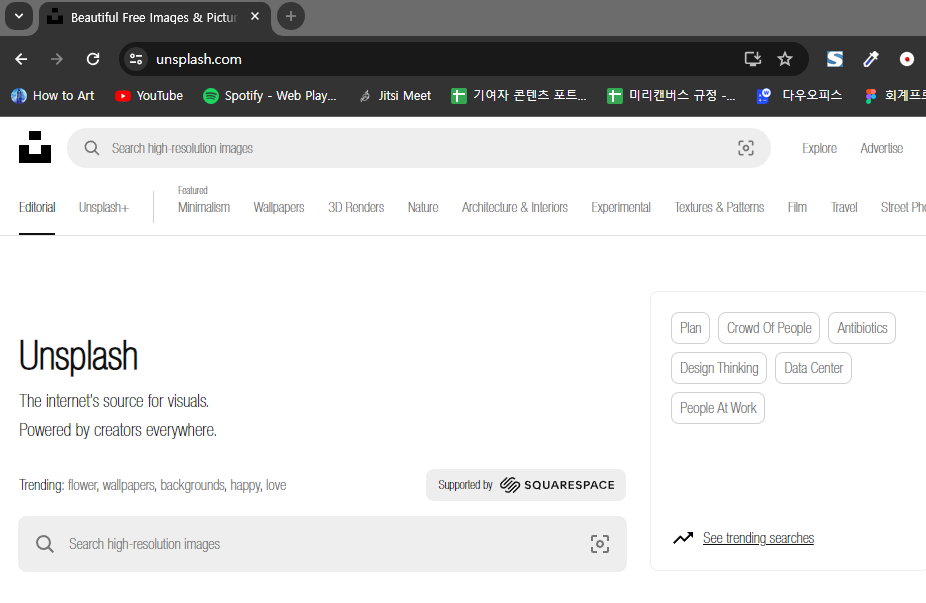Switch to the Unsplash+ tab
This screenshot has width=926, height=603.
point(104,207)
